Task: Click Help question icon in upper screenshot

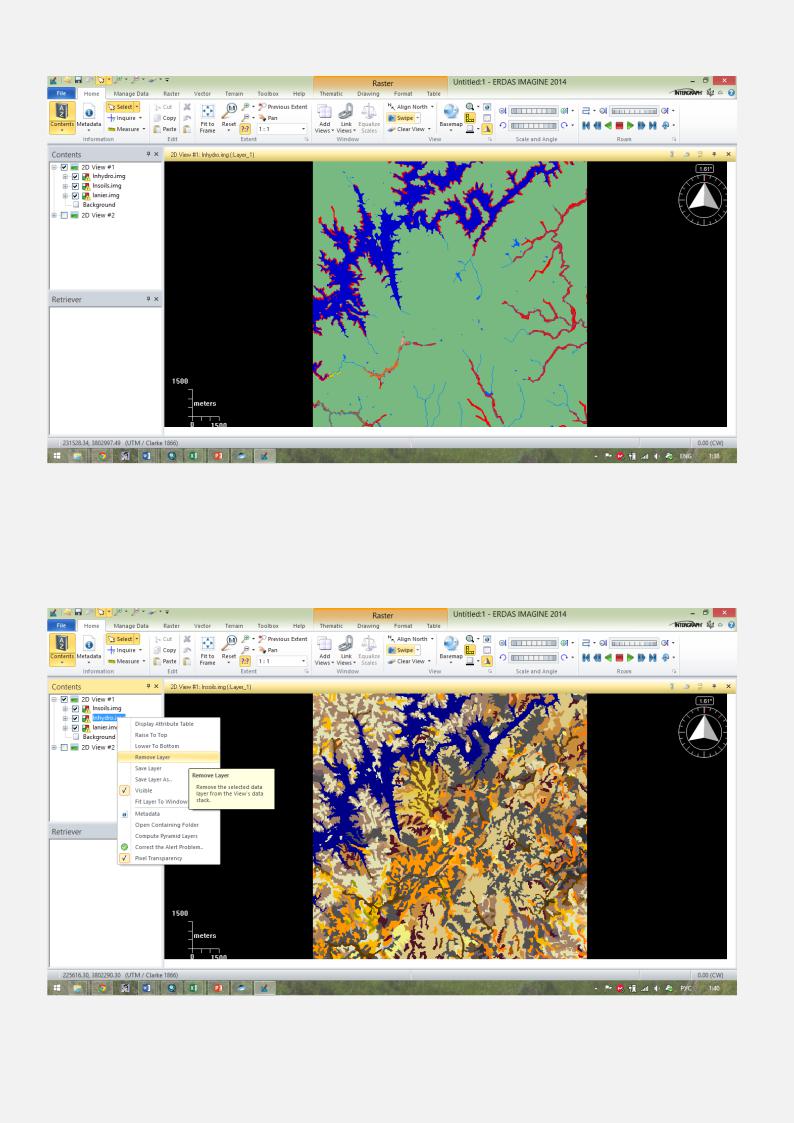Action: [x=731, y=92]
